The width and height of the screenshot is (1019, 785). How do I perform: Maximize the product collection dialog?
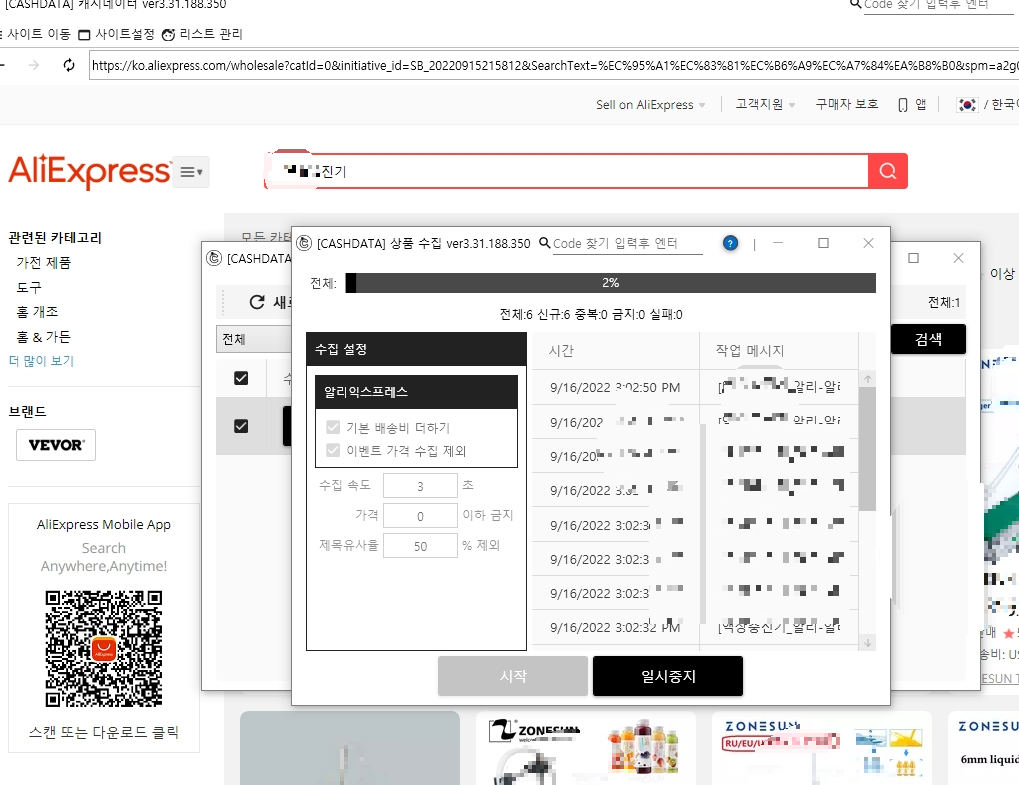[x=823, y=243]
